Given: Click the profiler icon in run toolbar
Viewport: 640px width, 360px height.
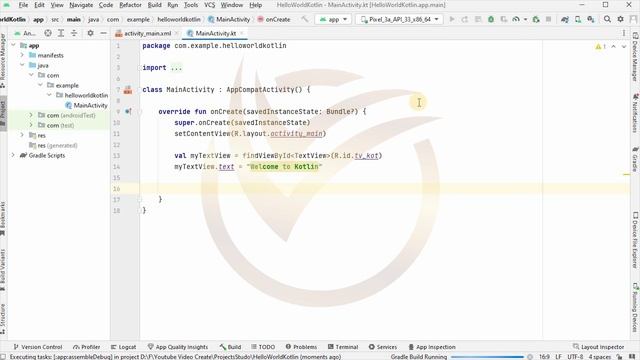Looking at the screenshot, I should pos(516,19).
